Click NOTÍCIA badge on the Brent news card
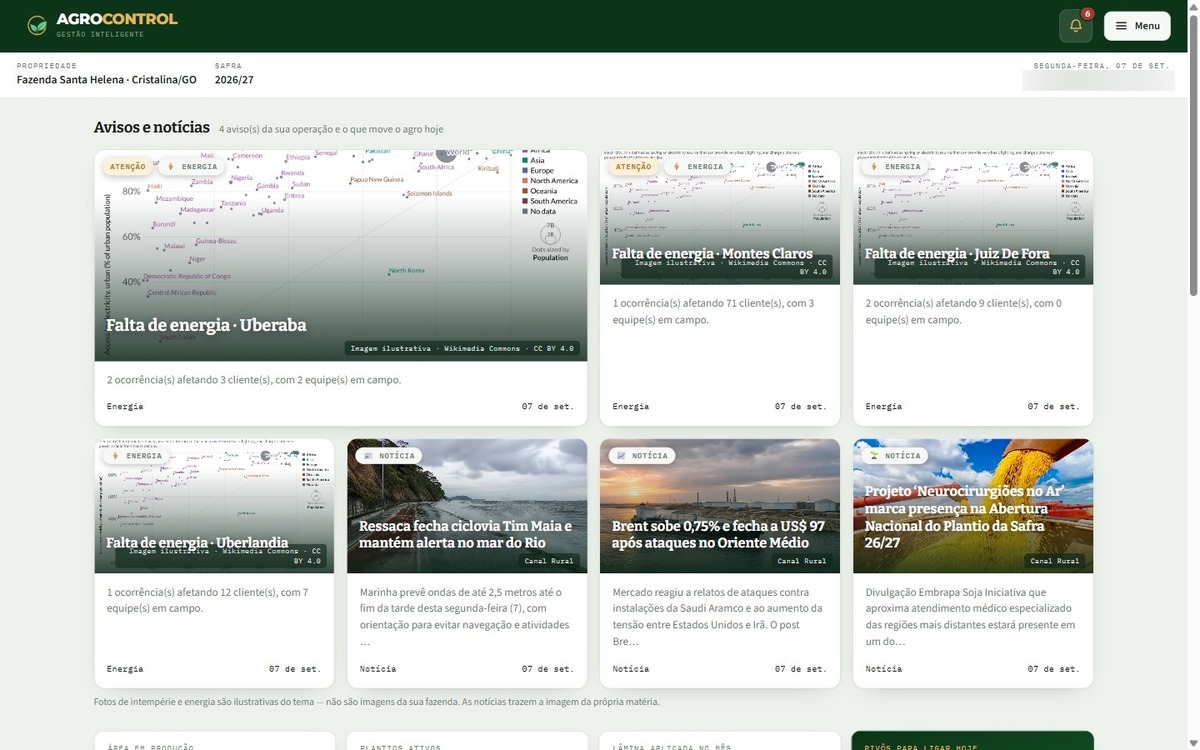 tap(641, 456)
